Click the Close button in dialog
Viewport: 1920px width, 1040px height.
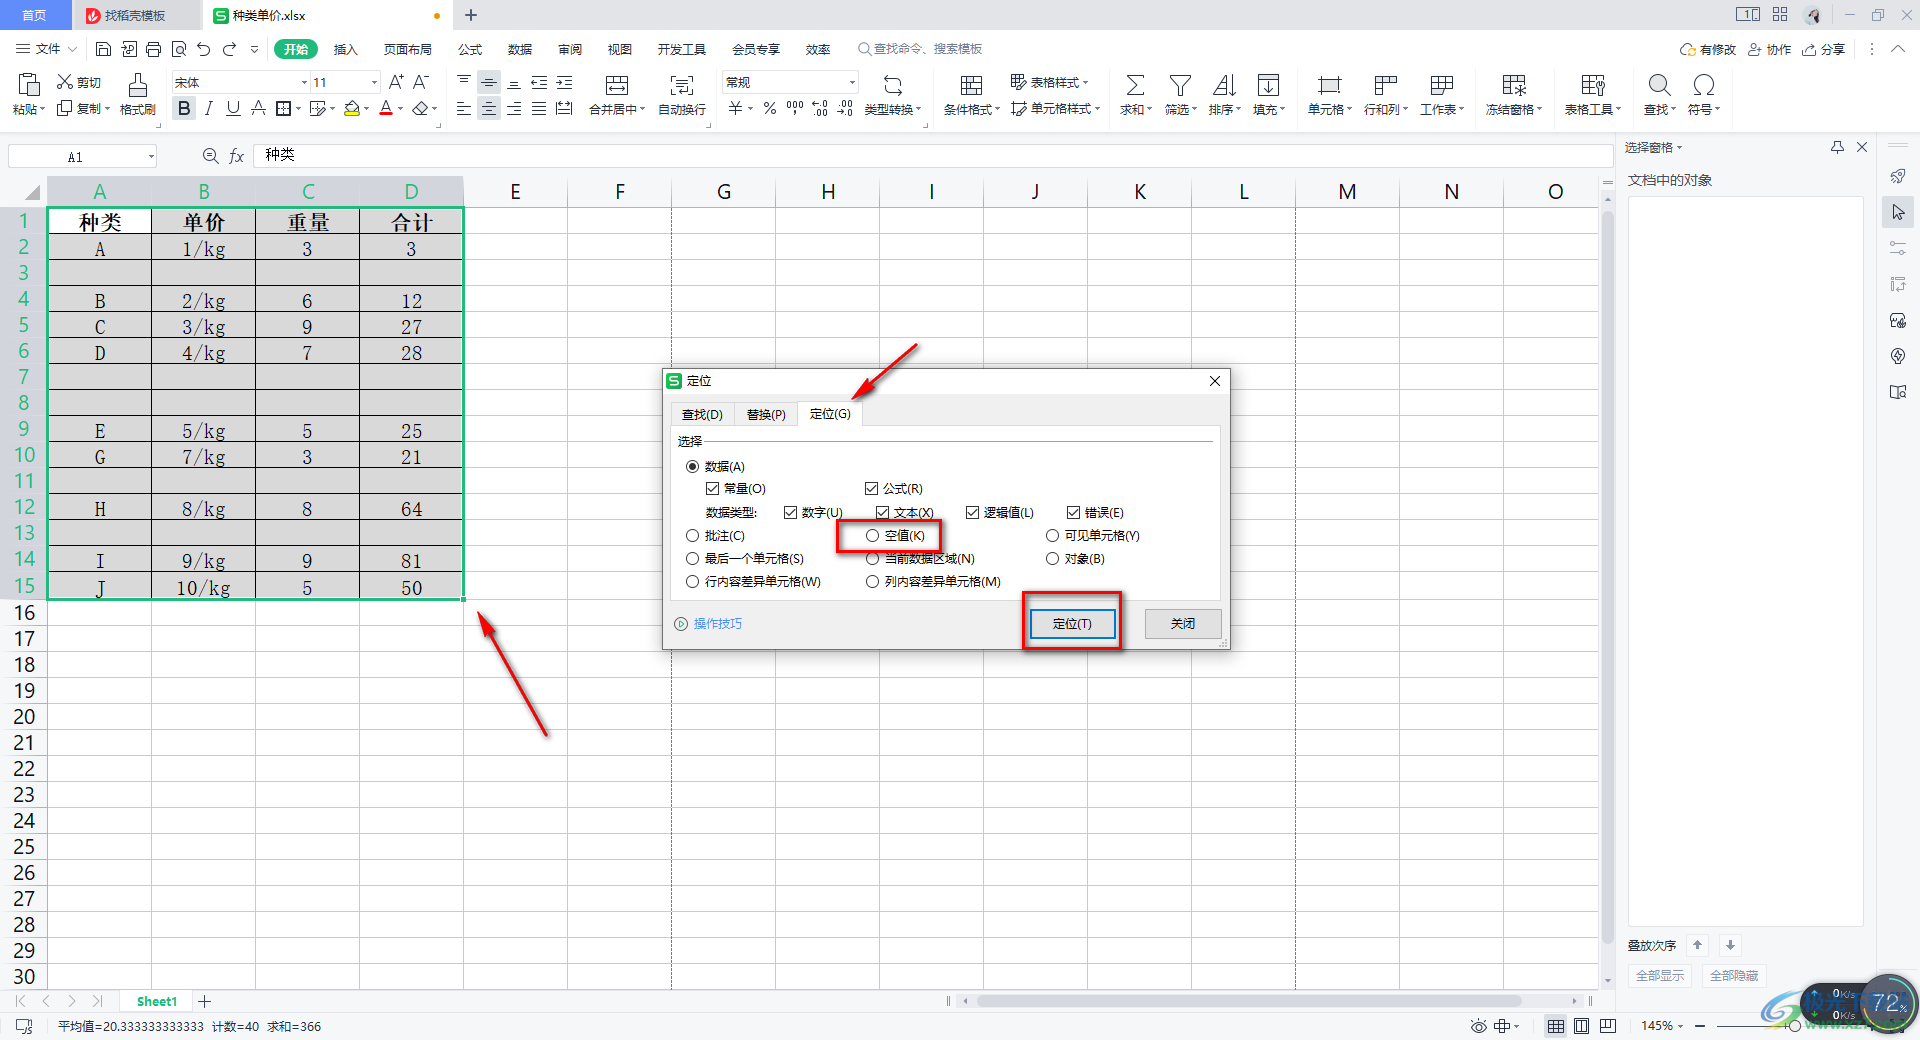point(1183,623)
